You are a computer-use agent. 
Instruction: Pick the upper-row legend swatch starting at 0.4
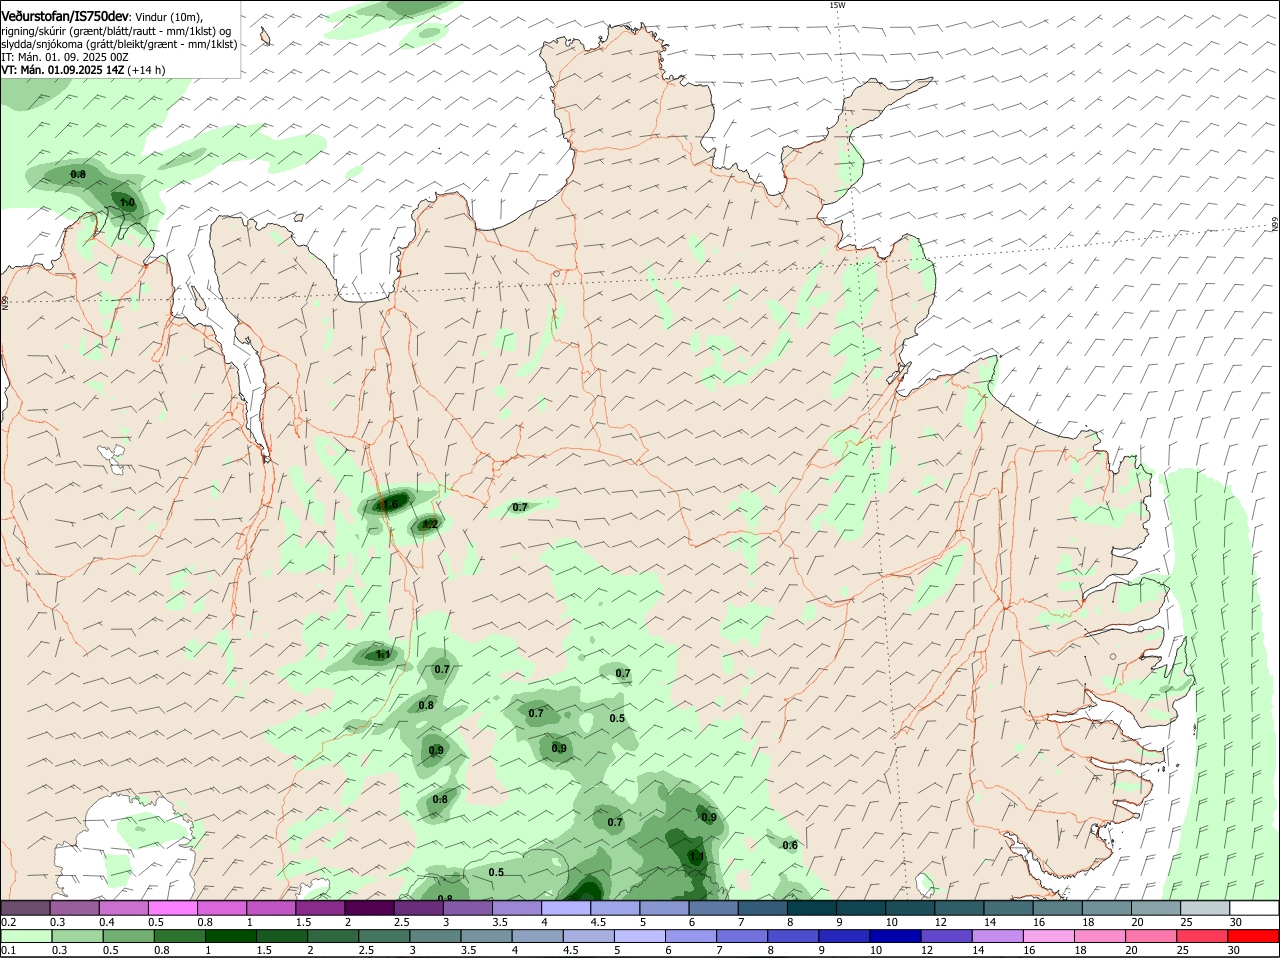click(123, 907)
